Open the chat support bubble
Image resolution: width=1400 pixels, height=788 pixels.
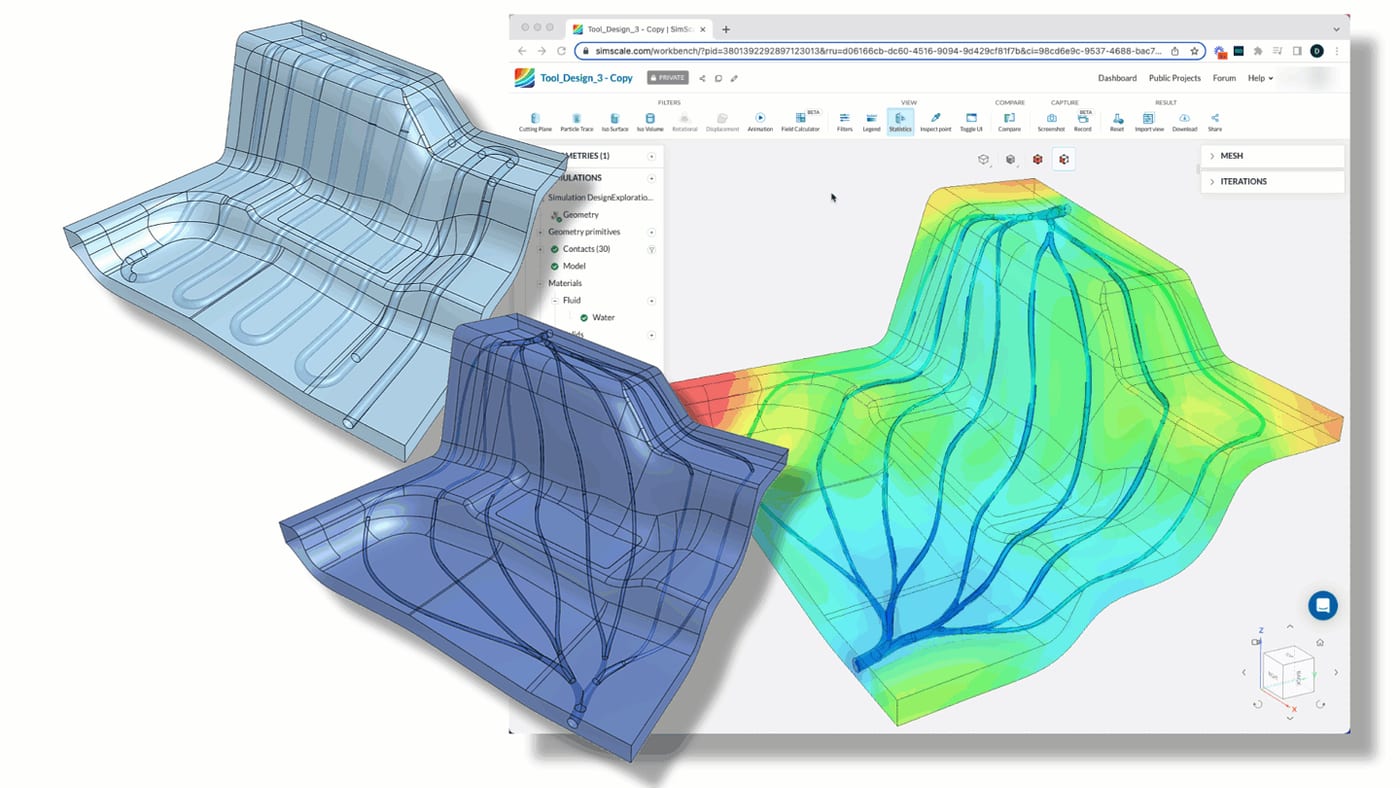(x=1323, y=605)
